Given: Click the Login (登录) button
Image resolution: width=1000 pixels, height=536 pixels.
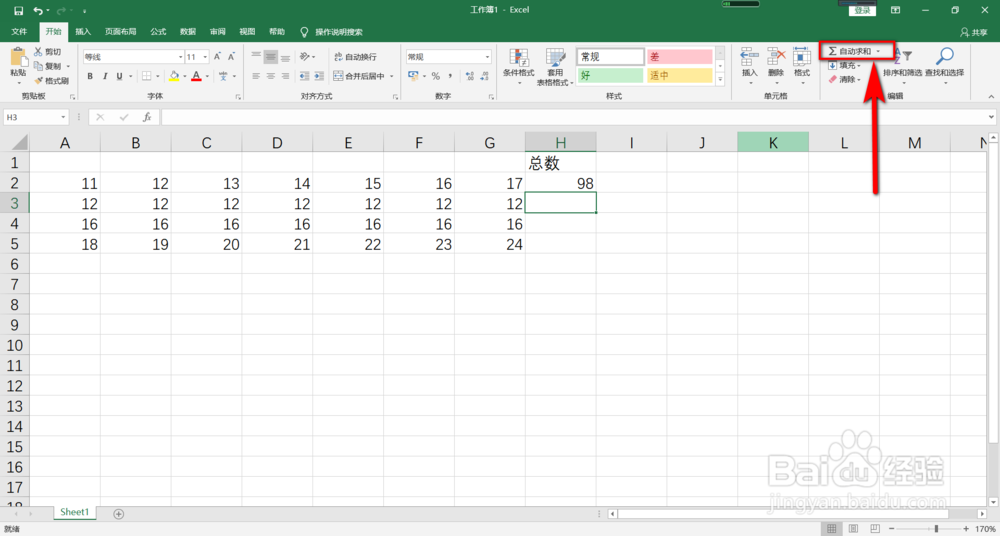Looking at the screenshot, I should tap(862, 11).
